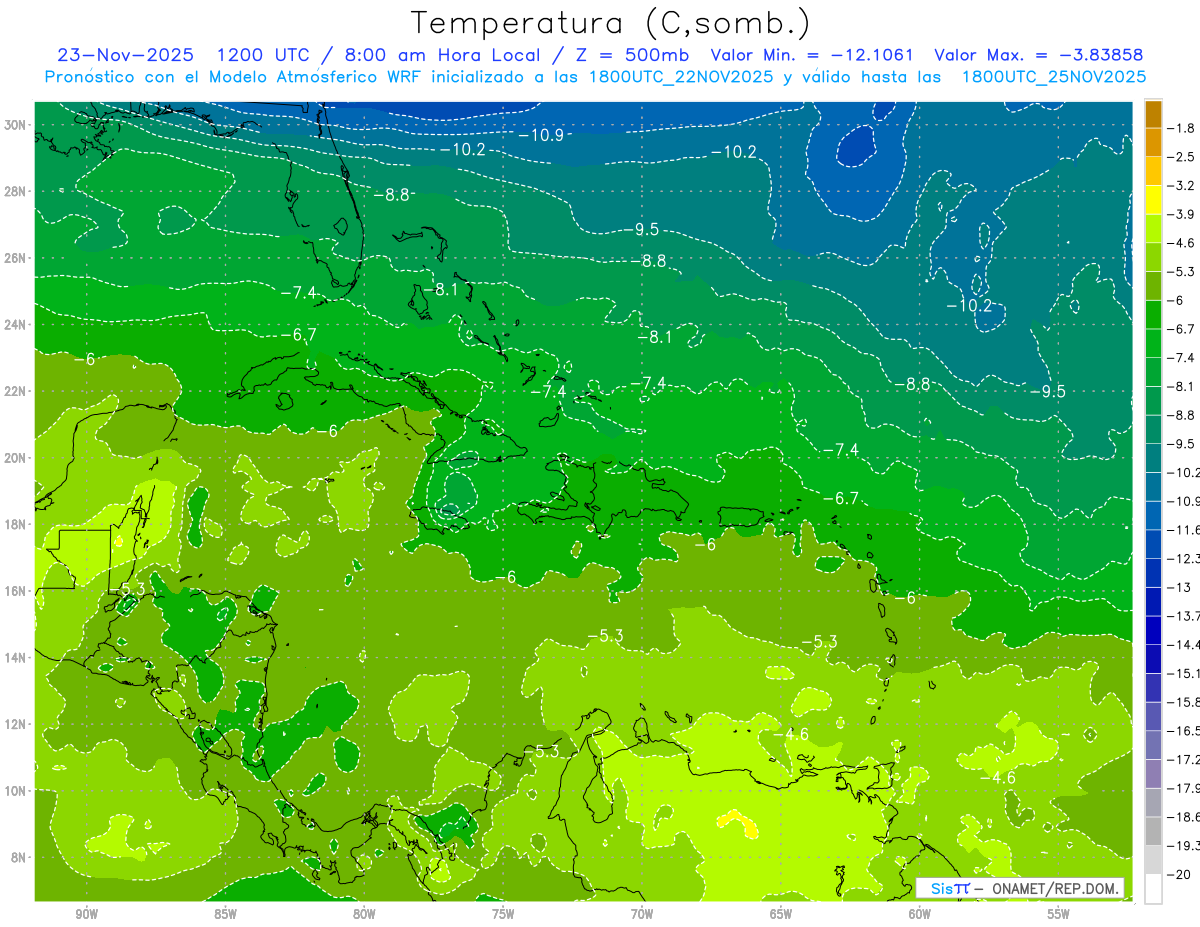
Task: Click the '30N' latitude axis label
Action: [15, 125]
